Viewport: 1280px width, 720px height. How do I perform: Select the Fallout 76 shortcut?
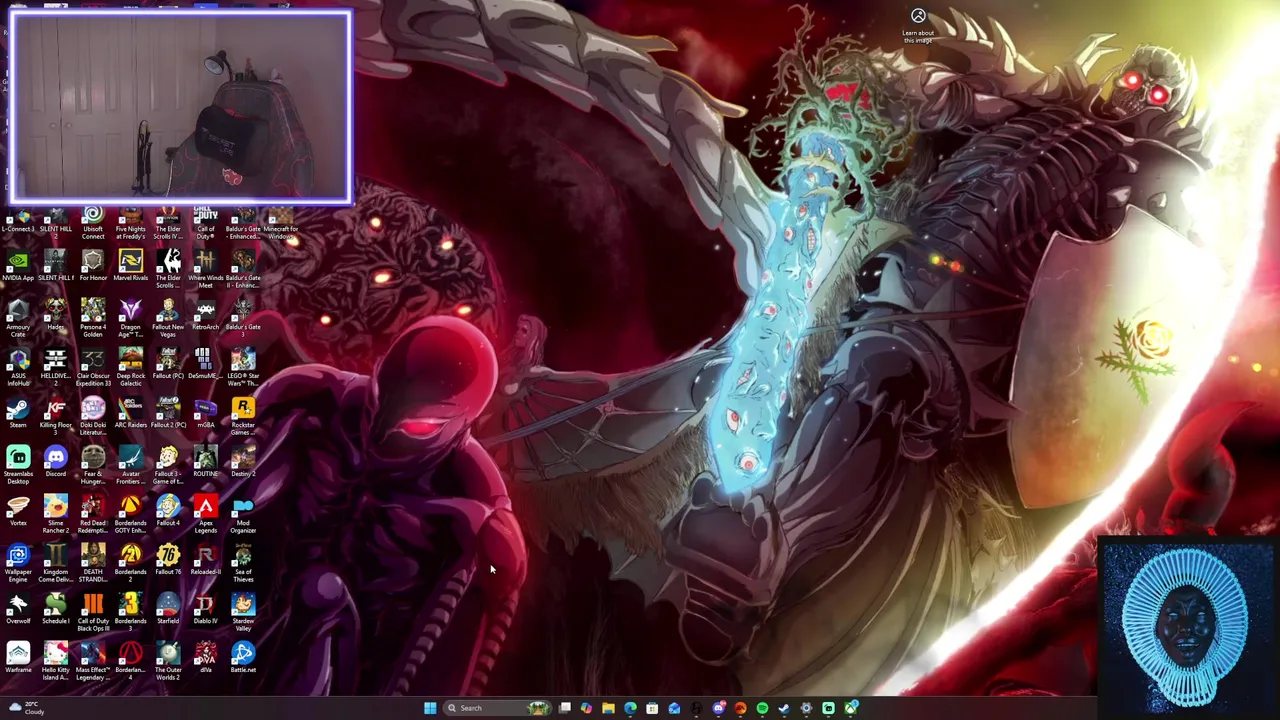tap(168, 560)
